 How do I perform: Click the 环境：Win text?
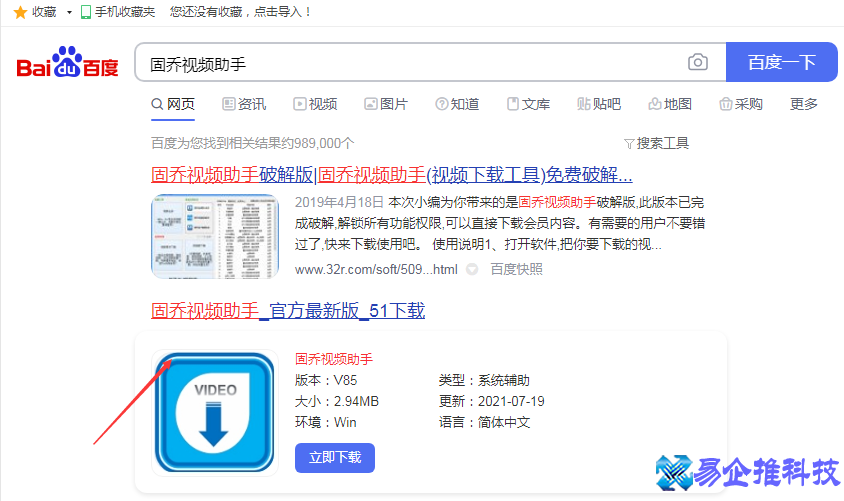[x=326, y=422]
